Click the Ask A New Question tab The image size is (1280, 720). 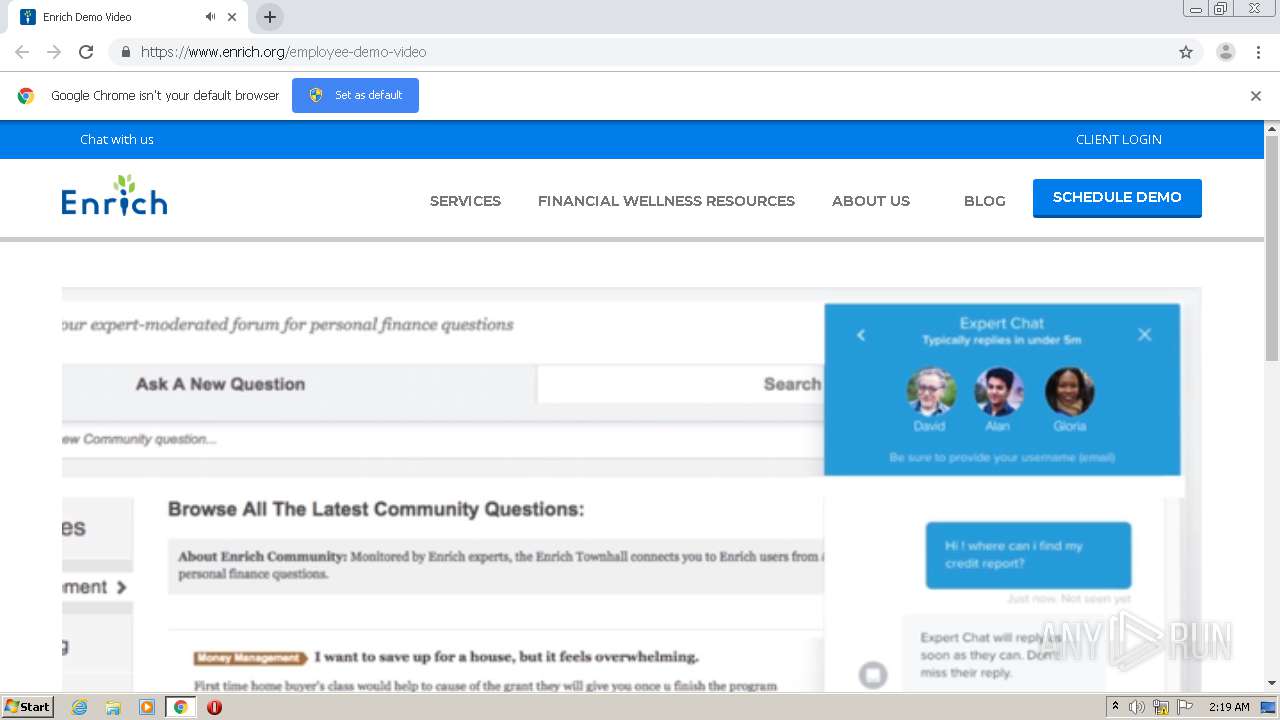click(220, 384)
